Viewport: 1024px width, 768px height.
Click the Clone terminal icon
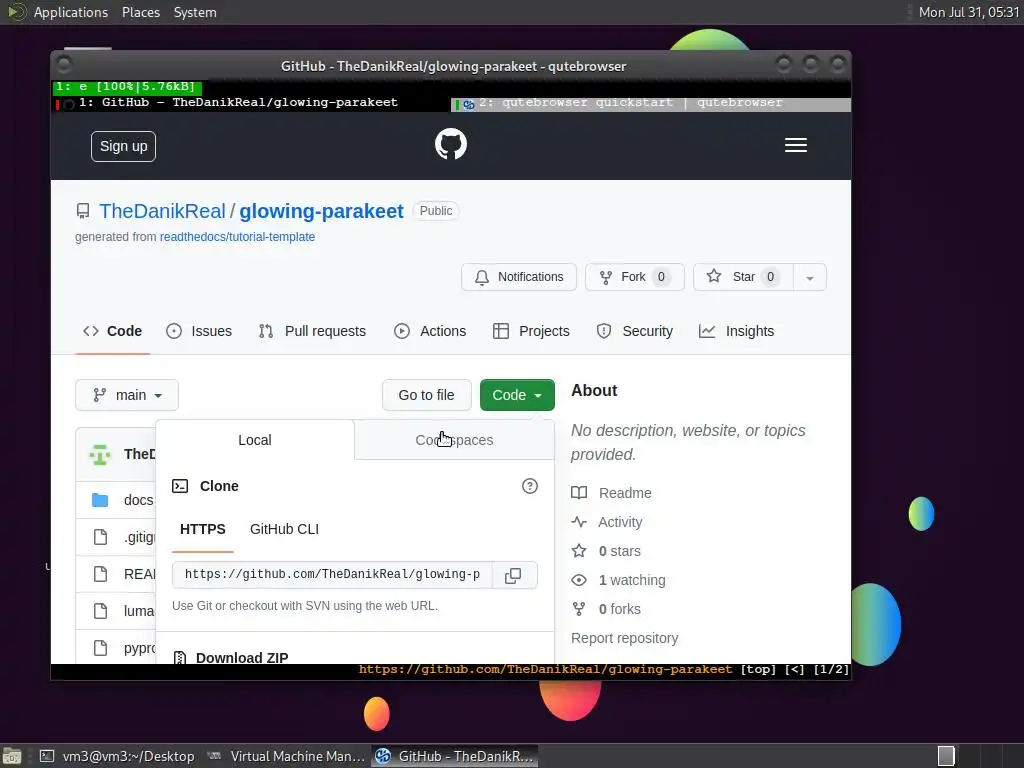180,486
